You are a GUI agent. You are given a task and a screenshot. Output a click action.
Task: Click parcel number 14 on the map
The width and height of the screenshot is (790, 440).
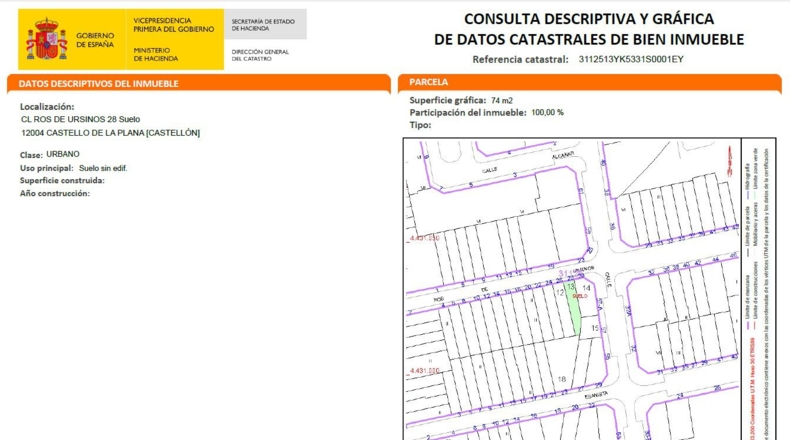pos(586,288)
